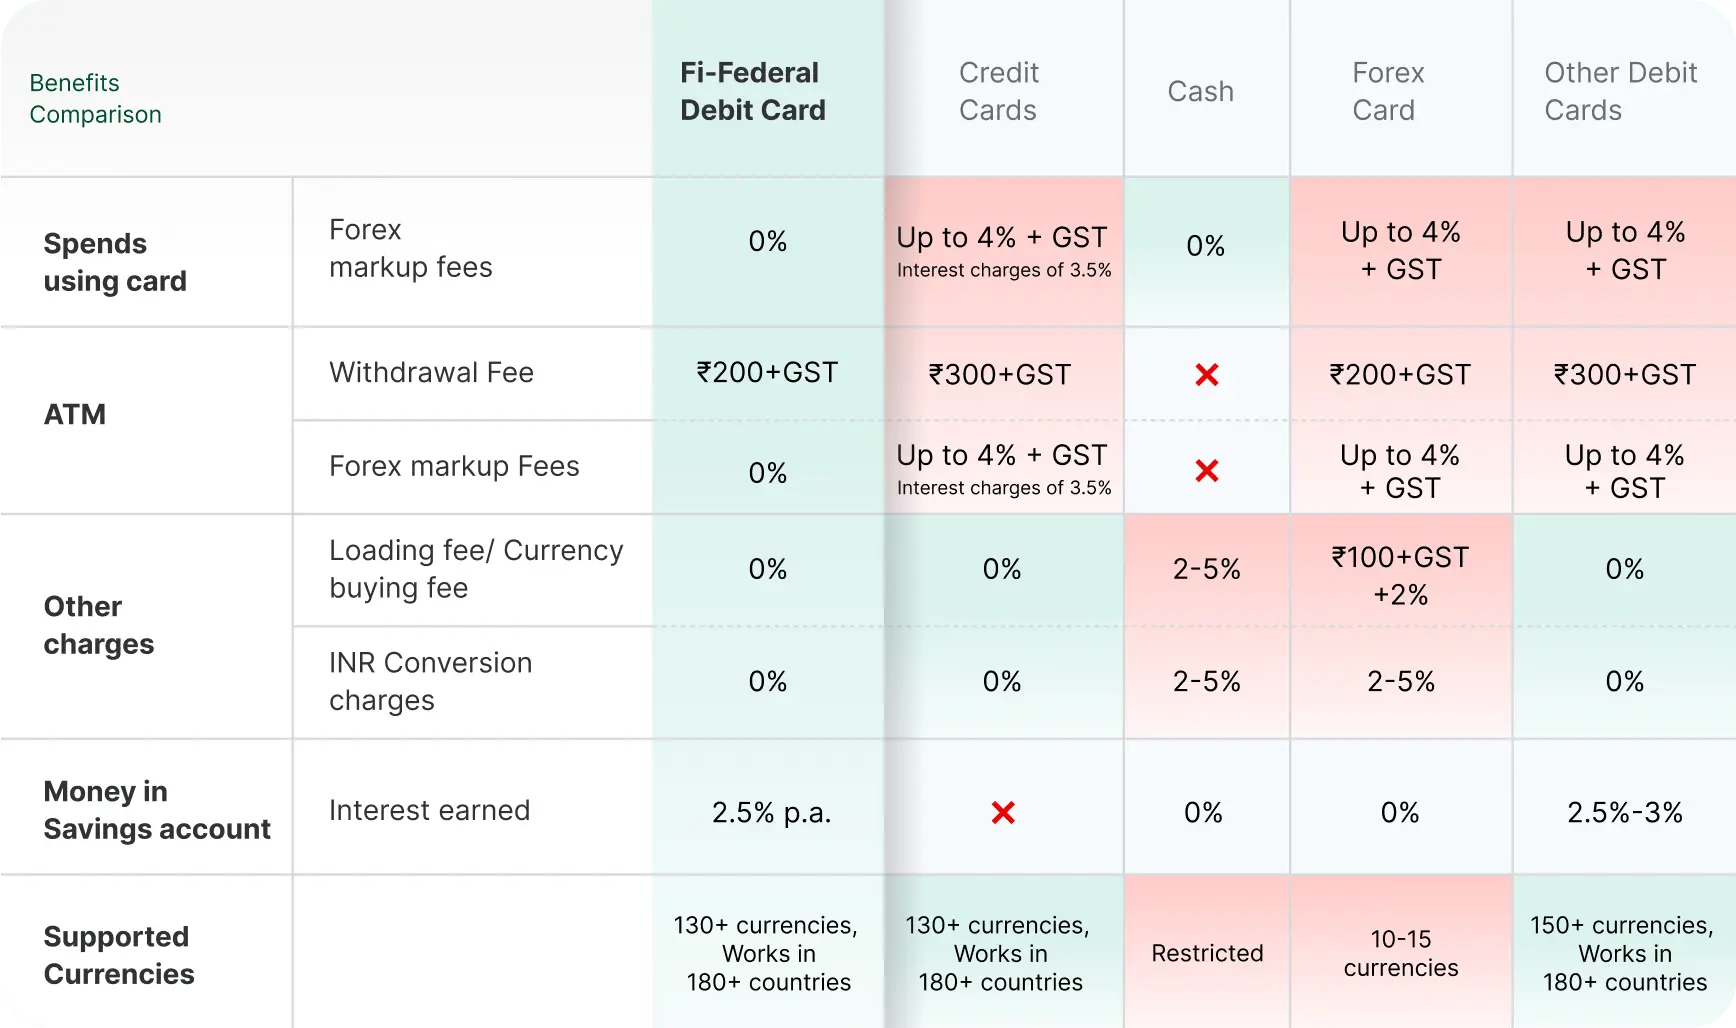The image size is (1736, 1028).
Task: Click the Other Debit Cards column header
Action: (x=1620, y=91)
